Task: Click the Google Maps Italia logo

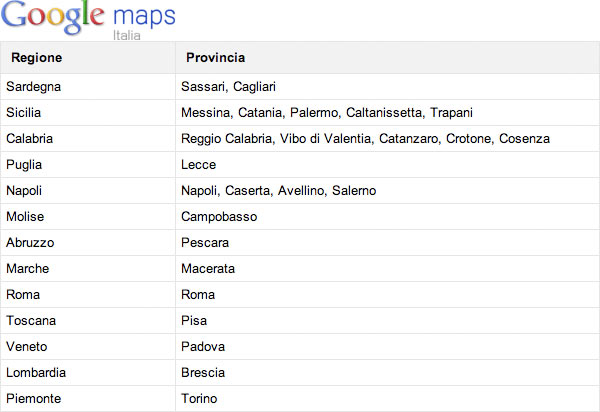Action: pos(89,20)
